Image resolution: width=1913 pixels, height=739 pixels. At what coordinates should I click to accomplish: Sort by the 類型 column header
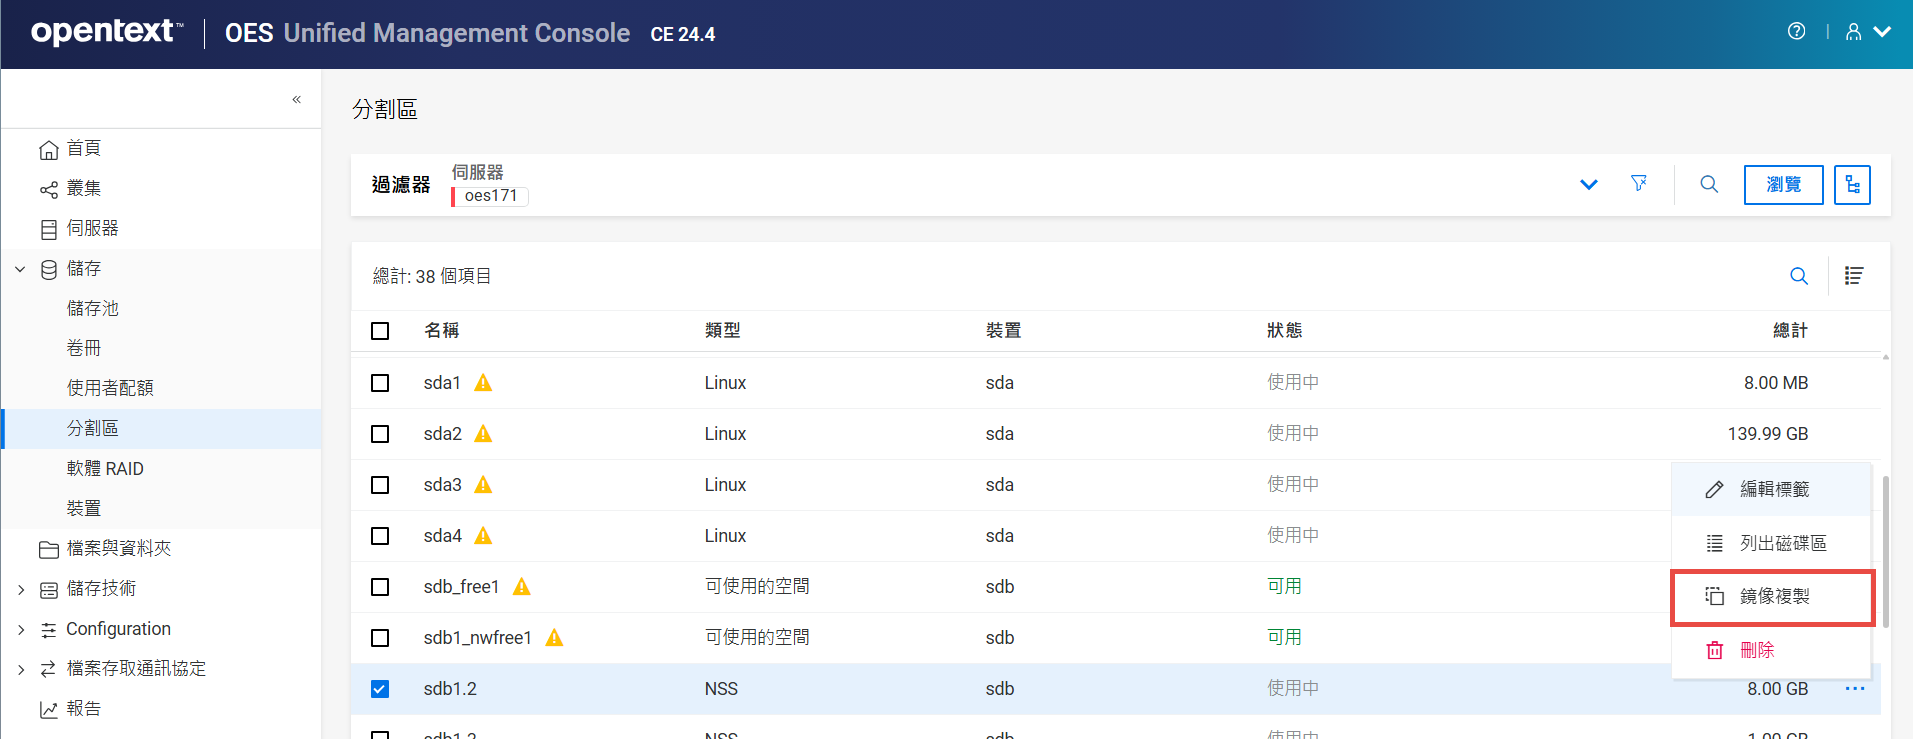(723, 331)
